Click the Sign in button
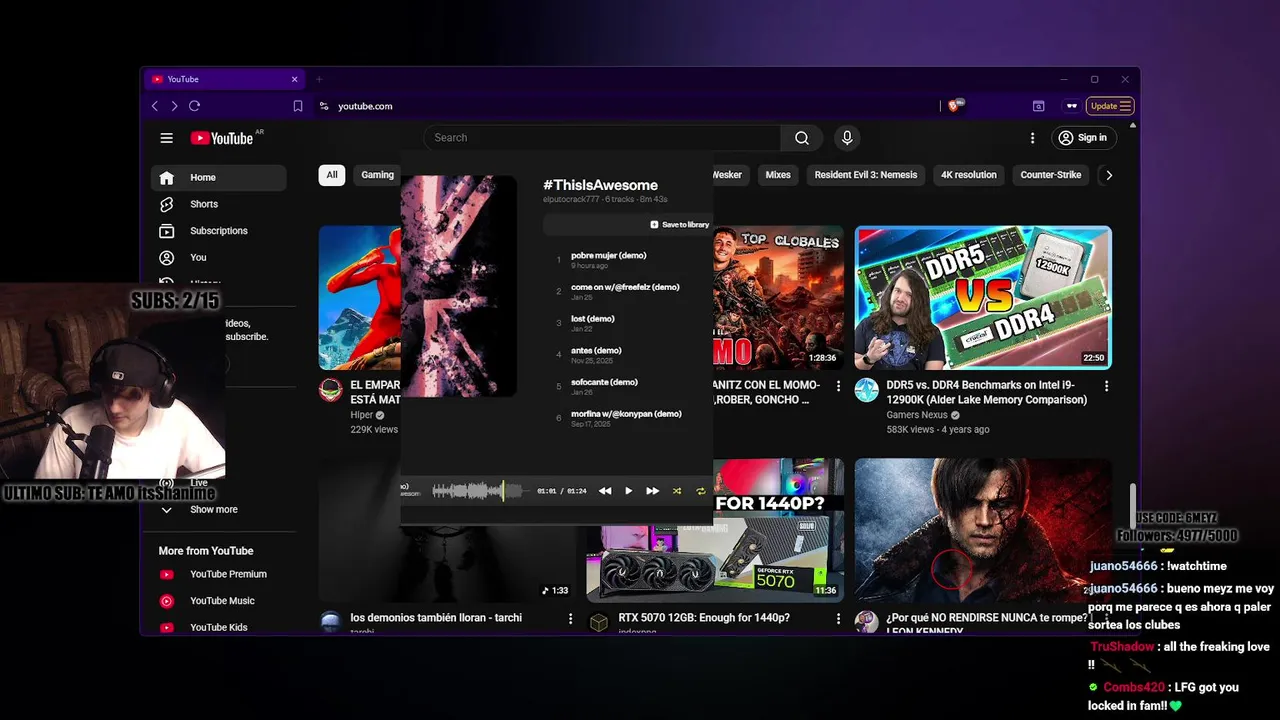The height and width of the screenshot is (720, 1280). click(x=1083, y=138)
